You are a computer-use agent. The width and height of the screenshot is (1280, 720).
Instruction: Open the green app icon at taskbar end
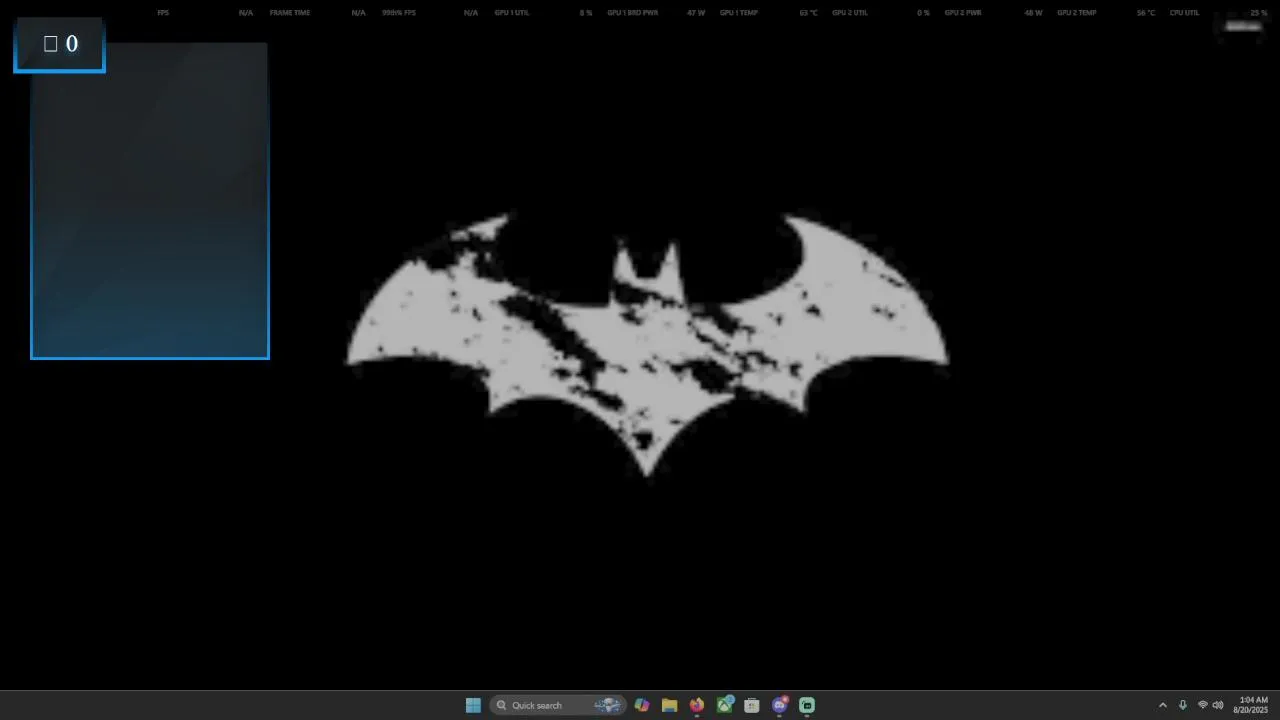807,705
